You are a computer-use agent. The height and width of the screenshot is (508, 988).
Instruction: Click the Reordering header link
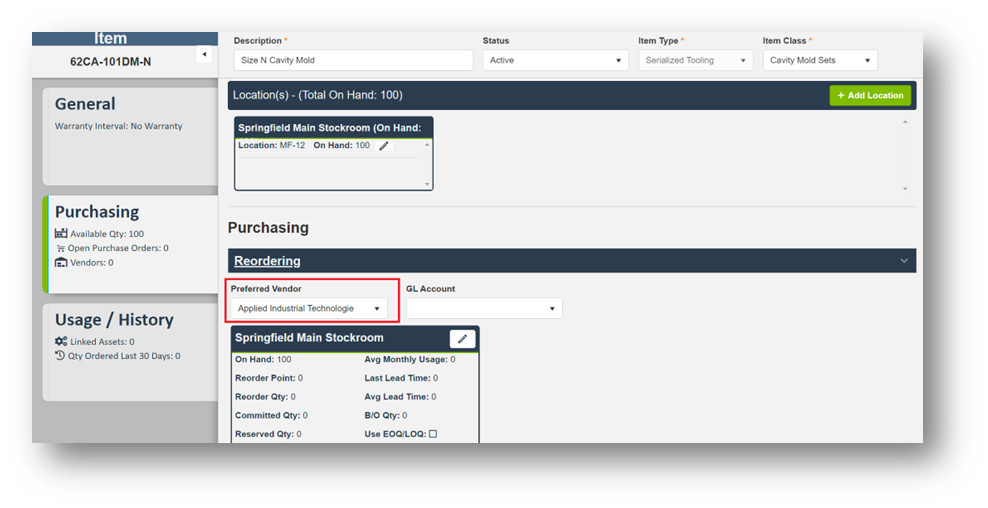[x=267, y=261]
